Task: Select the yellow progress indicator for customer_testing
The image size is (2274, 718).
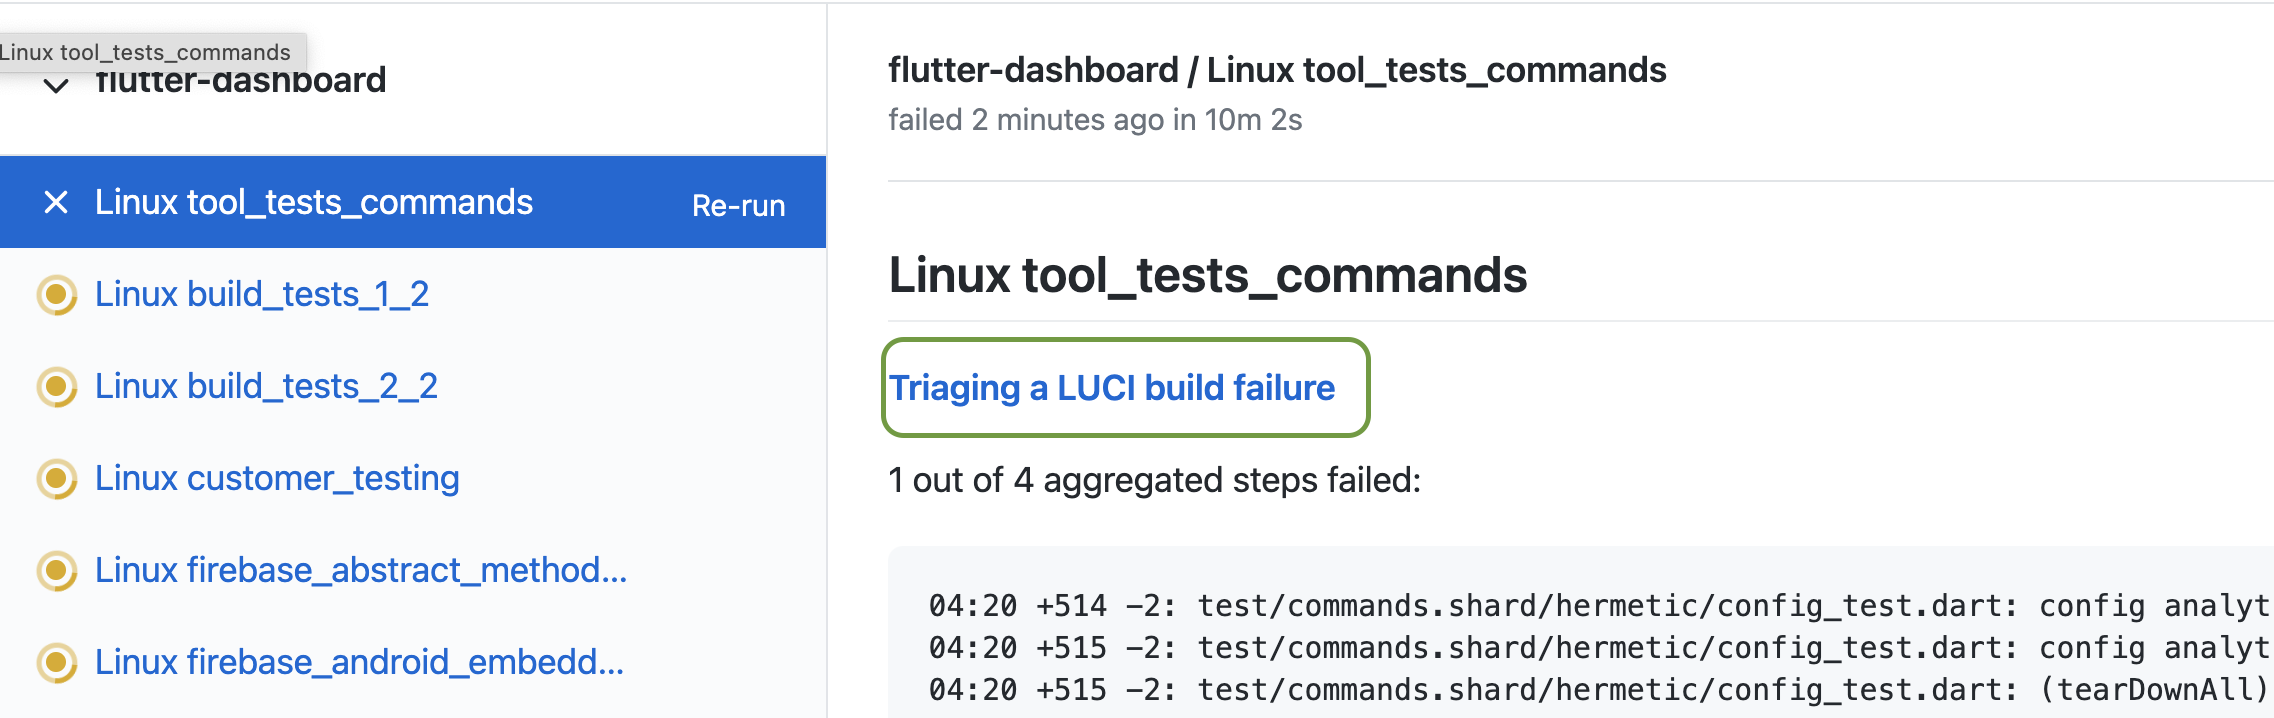Action: tap(58, 478)
